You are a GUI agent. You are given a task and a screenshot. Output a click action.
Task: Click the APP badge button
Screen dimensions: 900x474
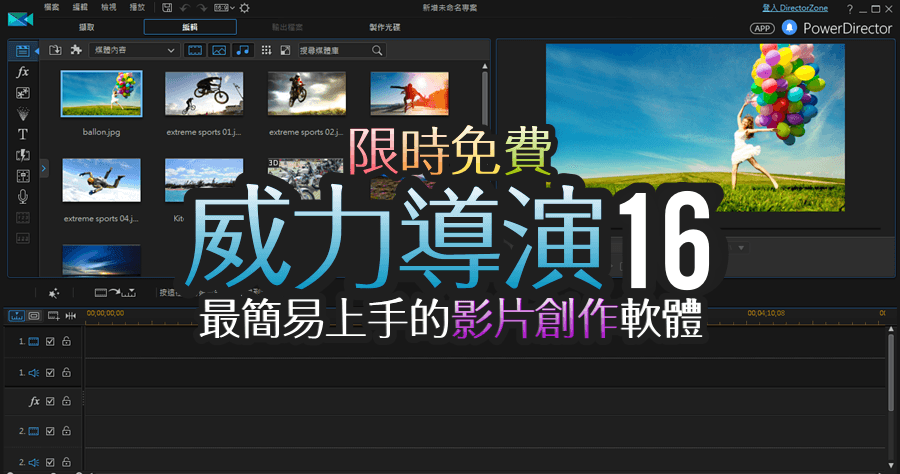click(762, 28)
